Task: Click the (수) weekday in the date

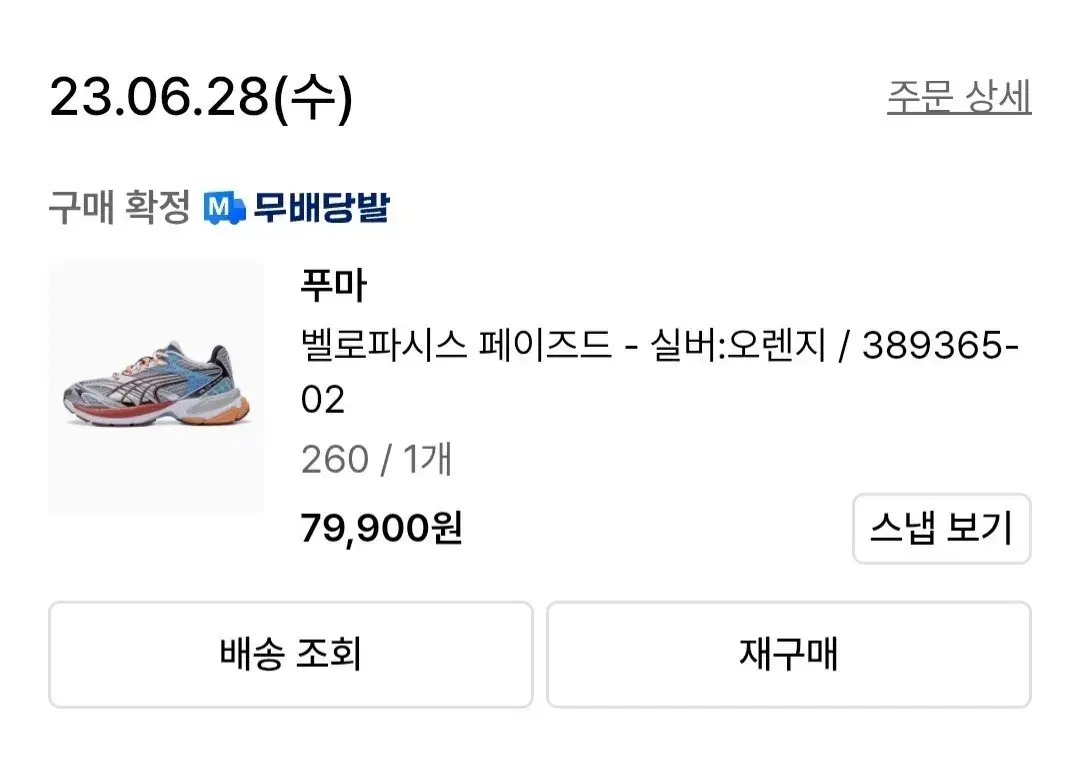Action: (x=313, y=98)
